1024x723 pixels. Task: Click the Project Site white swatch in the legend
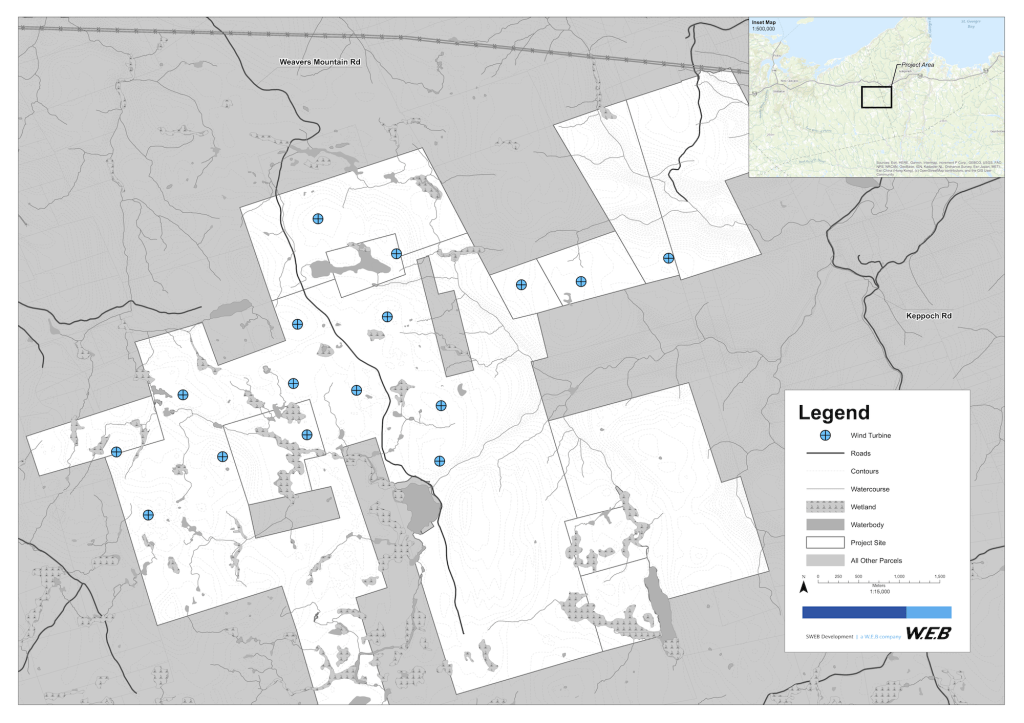coord(825,542)
